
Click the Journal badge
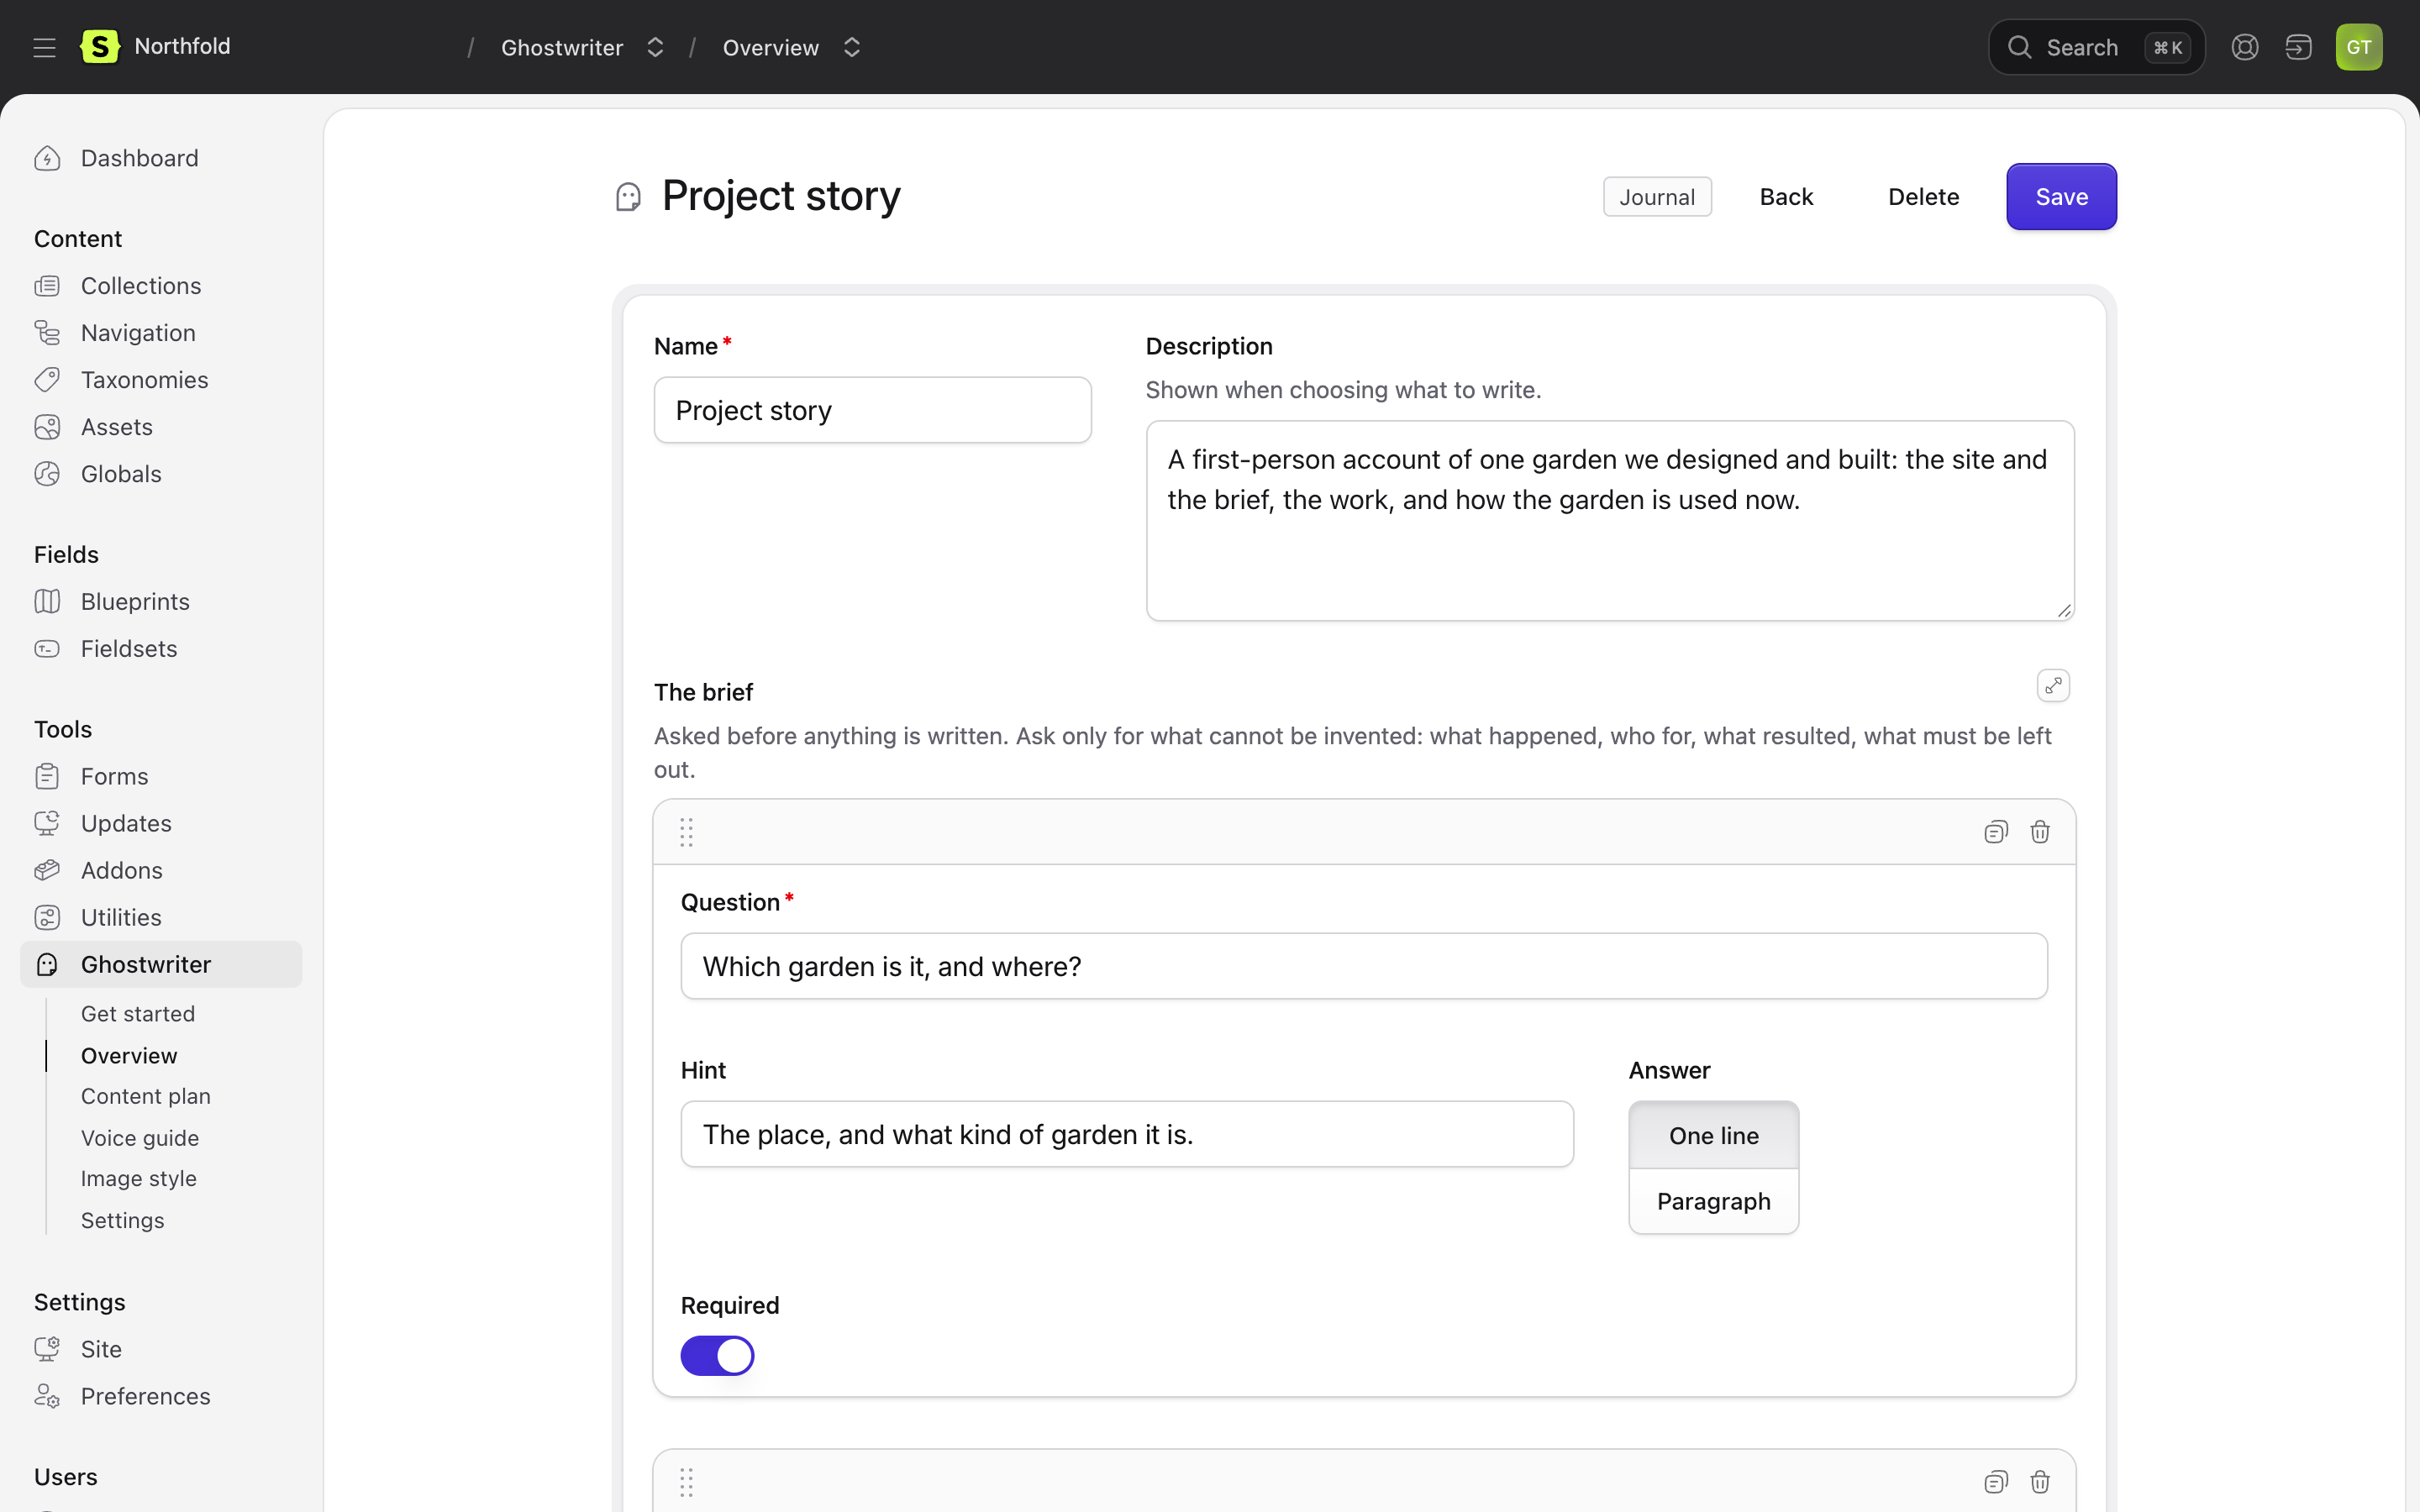[1657, 197]
